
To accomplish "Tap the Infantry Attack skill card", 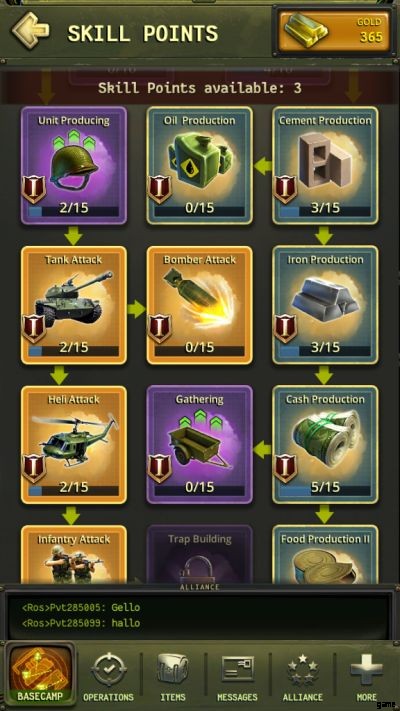I will point(74,555).
